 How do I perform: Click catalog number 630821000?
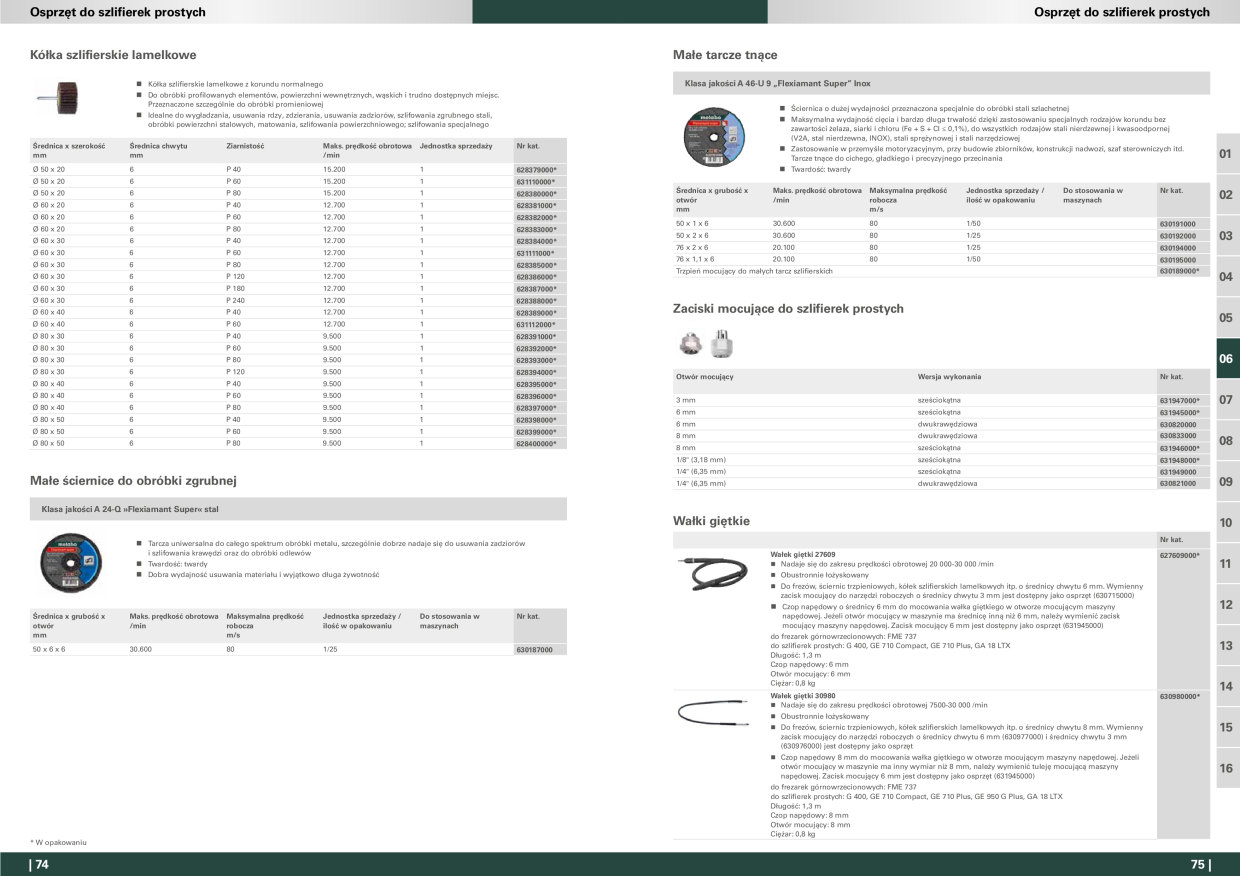pos(1178,483)
